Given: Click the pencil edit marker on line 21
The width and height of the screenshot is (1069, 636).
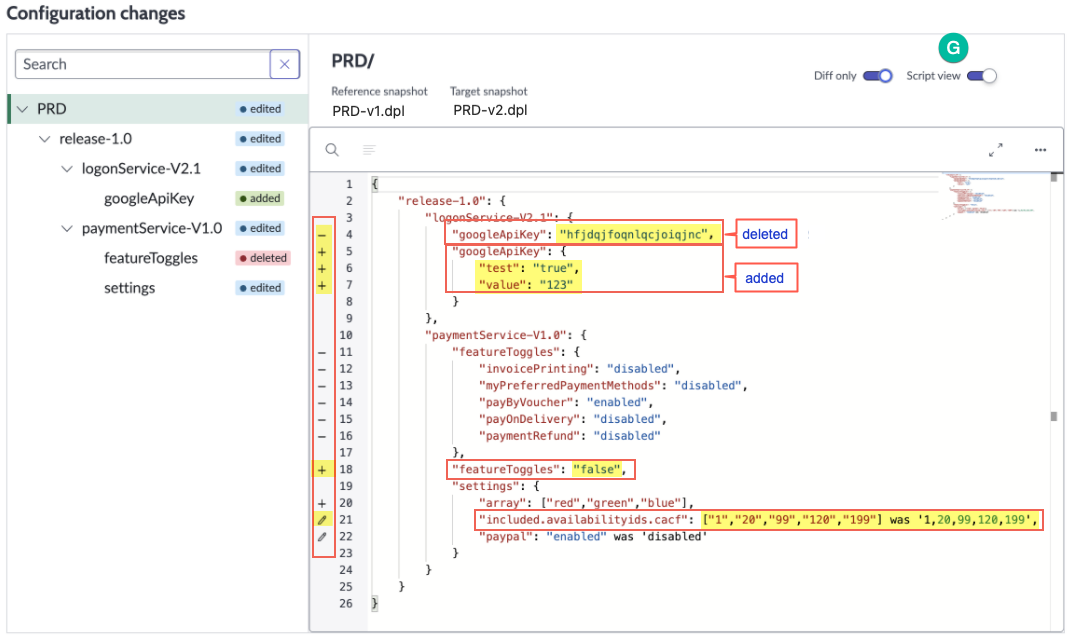Looking at the screenshot, I should click(x=322, y=520).
